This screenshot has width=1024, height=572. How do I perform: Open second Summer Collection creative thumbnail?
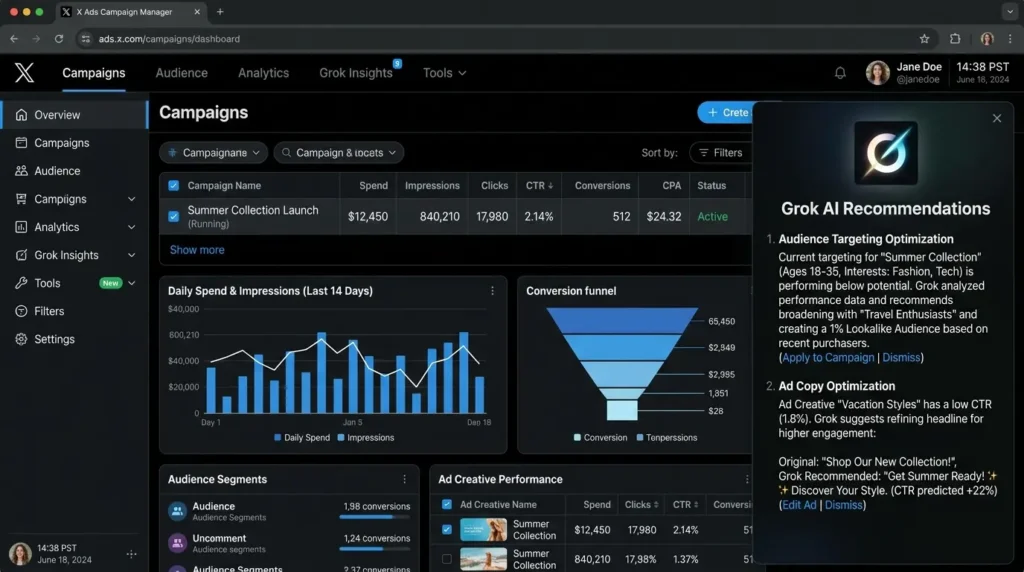(x=483, y=559)
